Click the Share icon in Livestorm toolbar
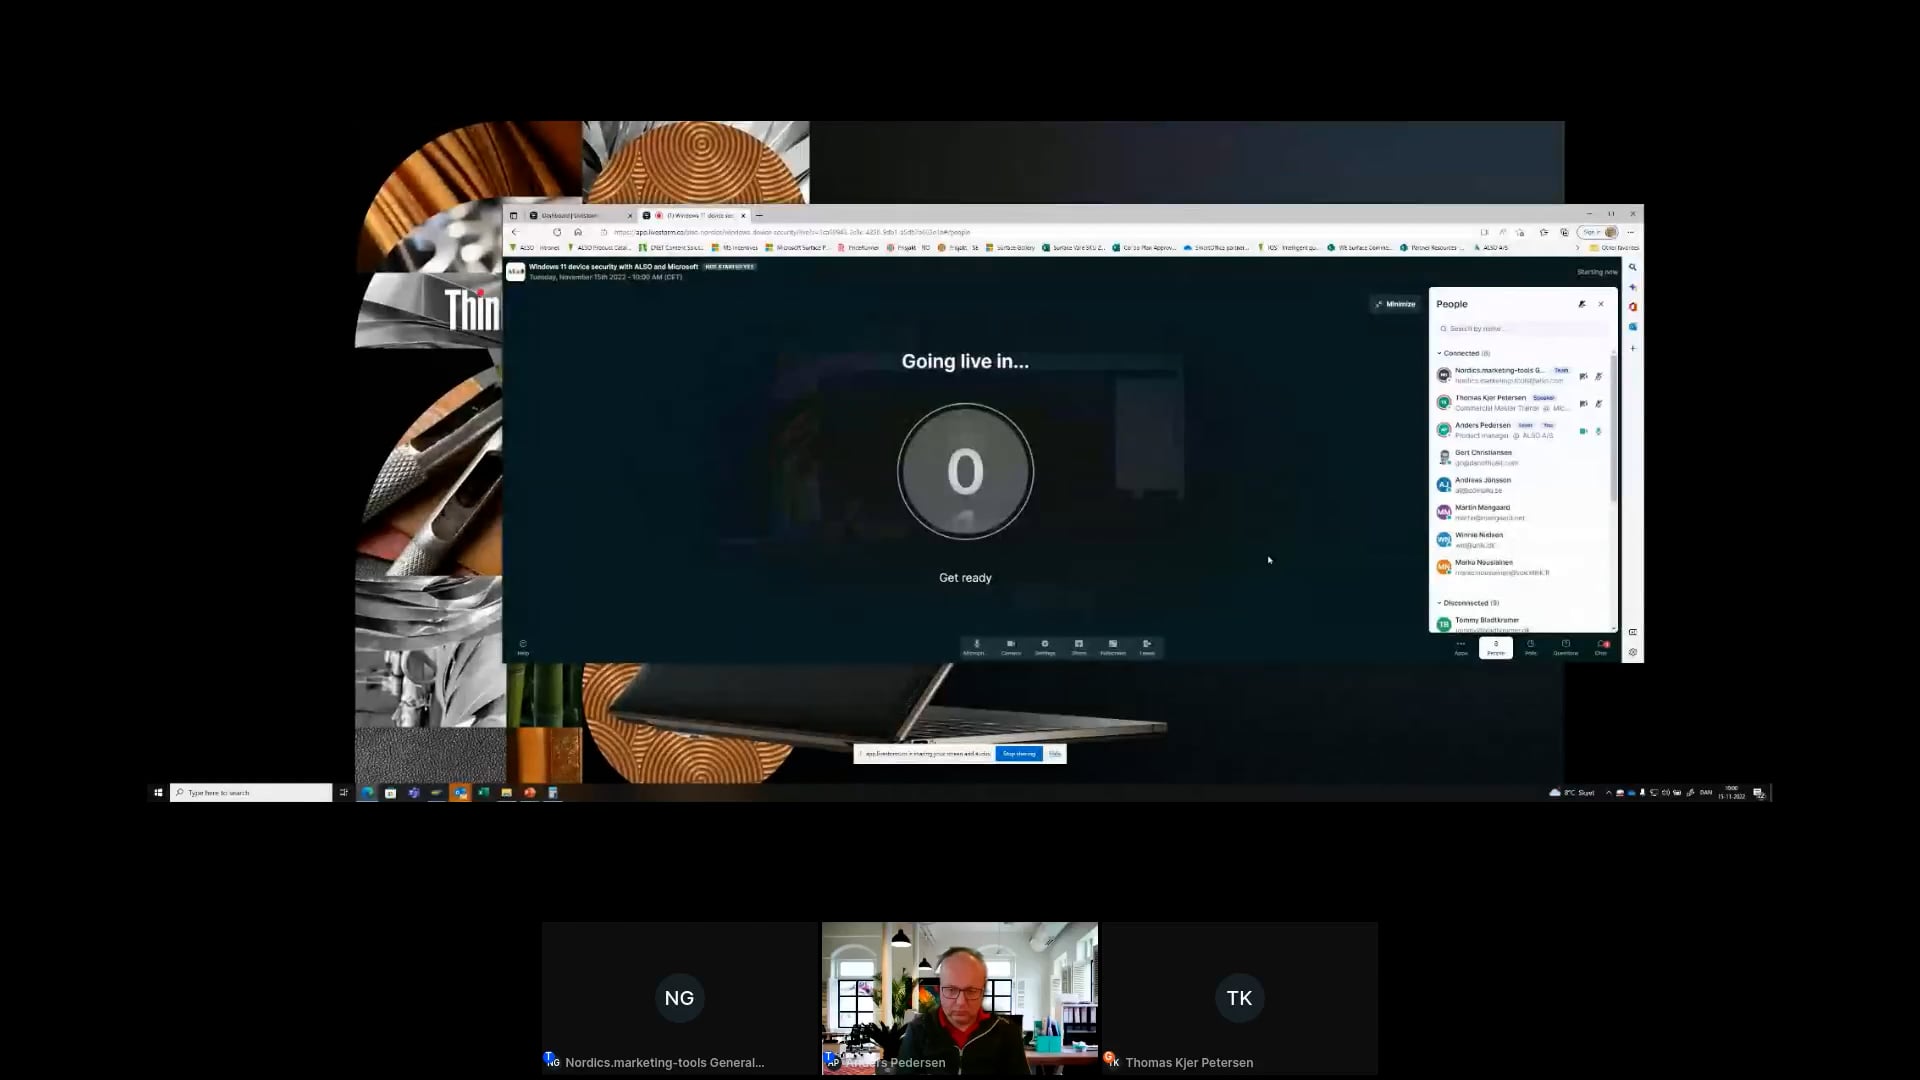 pyautogui.click(x=1078, y=647)
